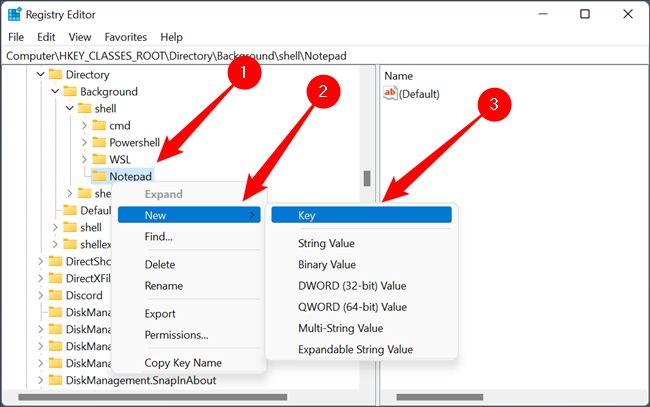Close the Registry Editor window
The image size is (650, 407).
click(x=628, y=14)
